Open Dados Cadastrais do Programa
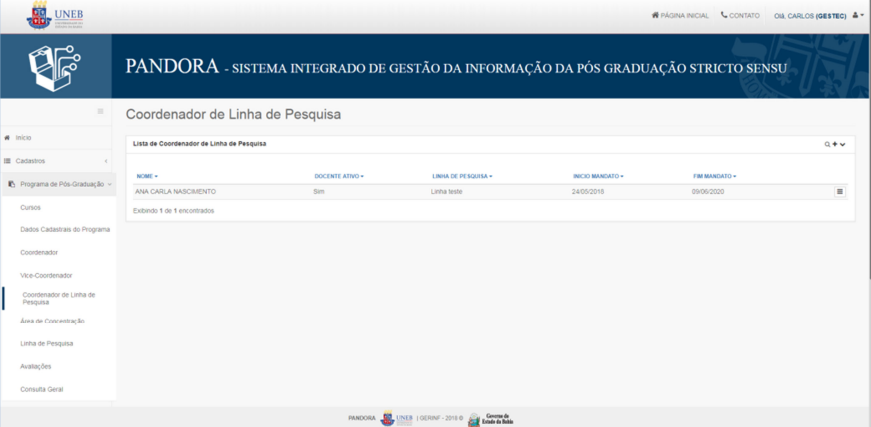The height and width of the screenshot is (427, 871). coord(65,229)
